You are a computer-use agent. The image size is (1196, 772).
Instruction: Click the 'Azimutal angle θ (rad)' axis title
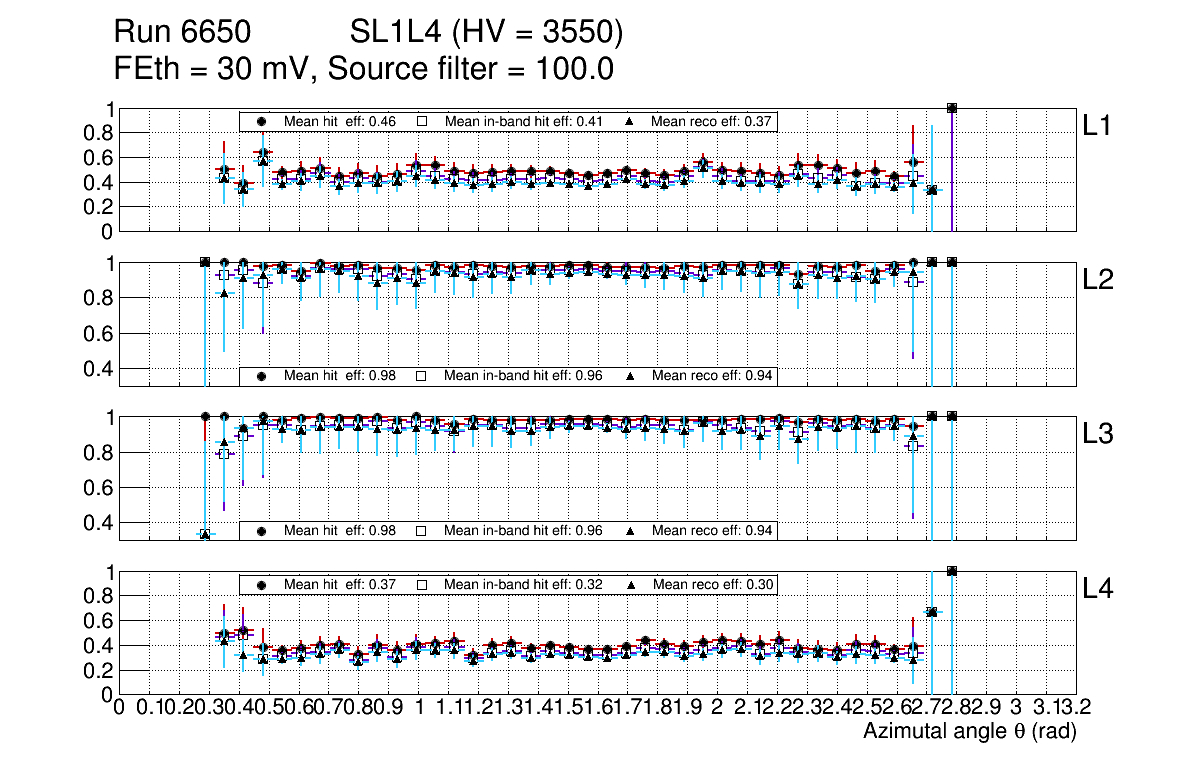click(x=969, y=732)
